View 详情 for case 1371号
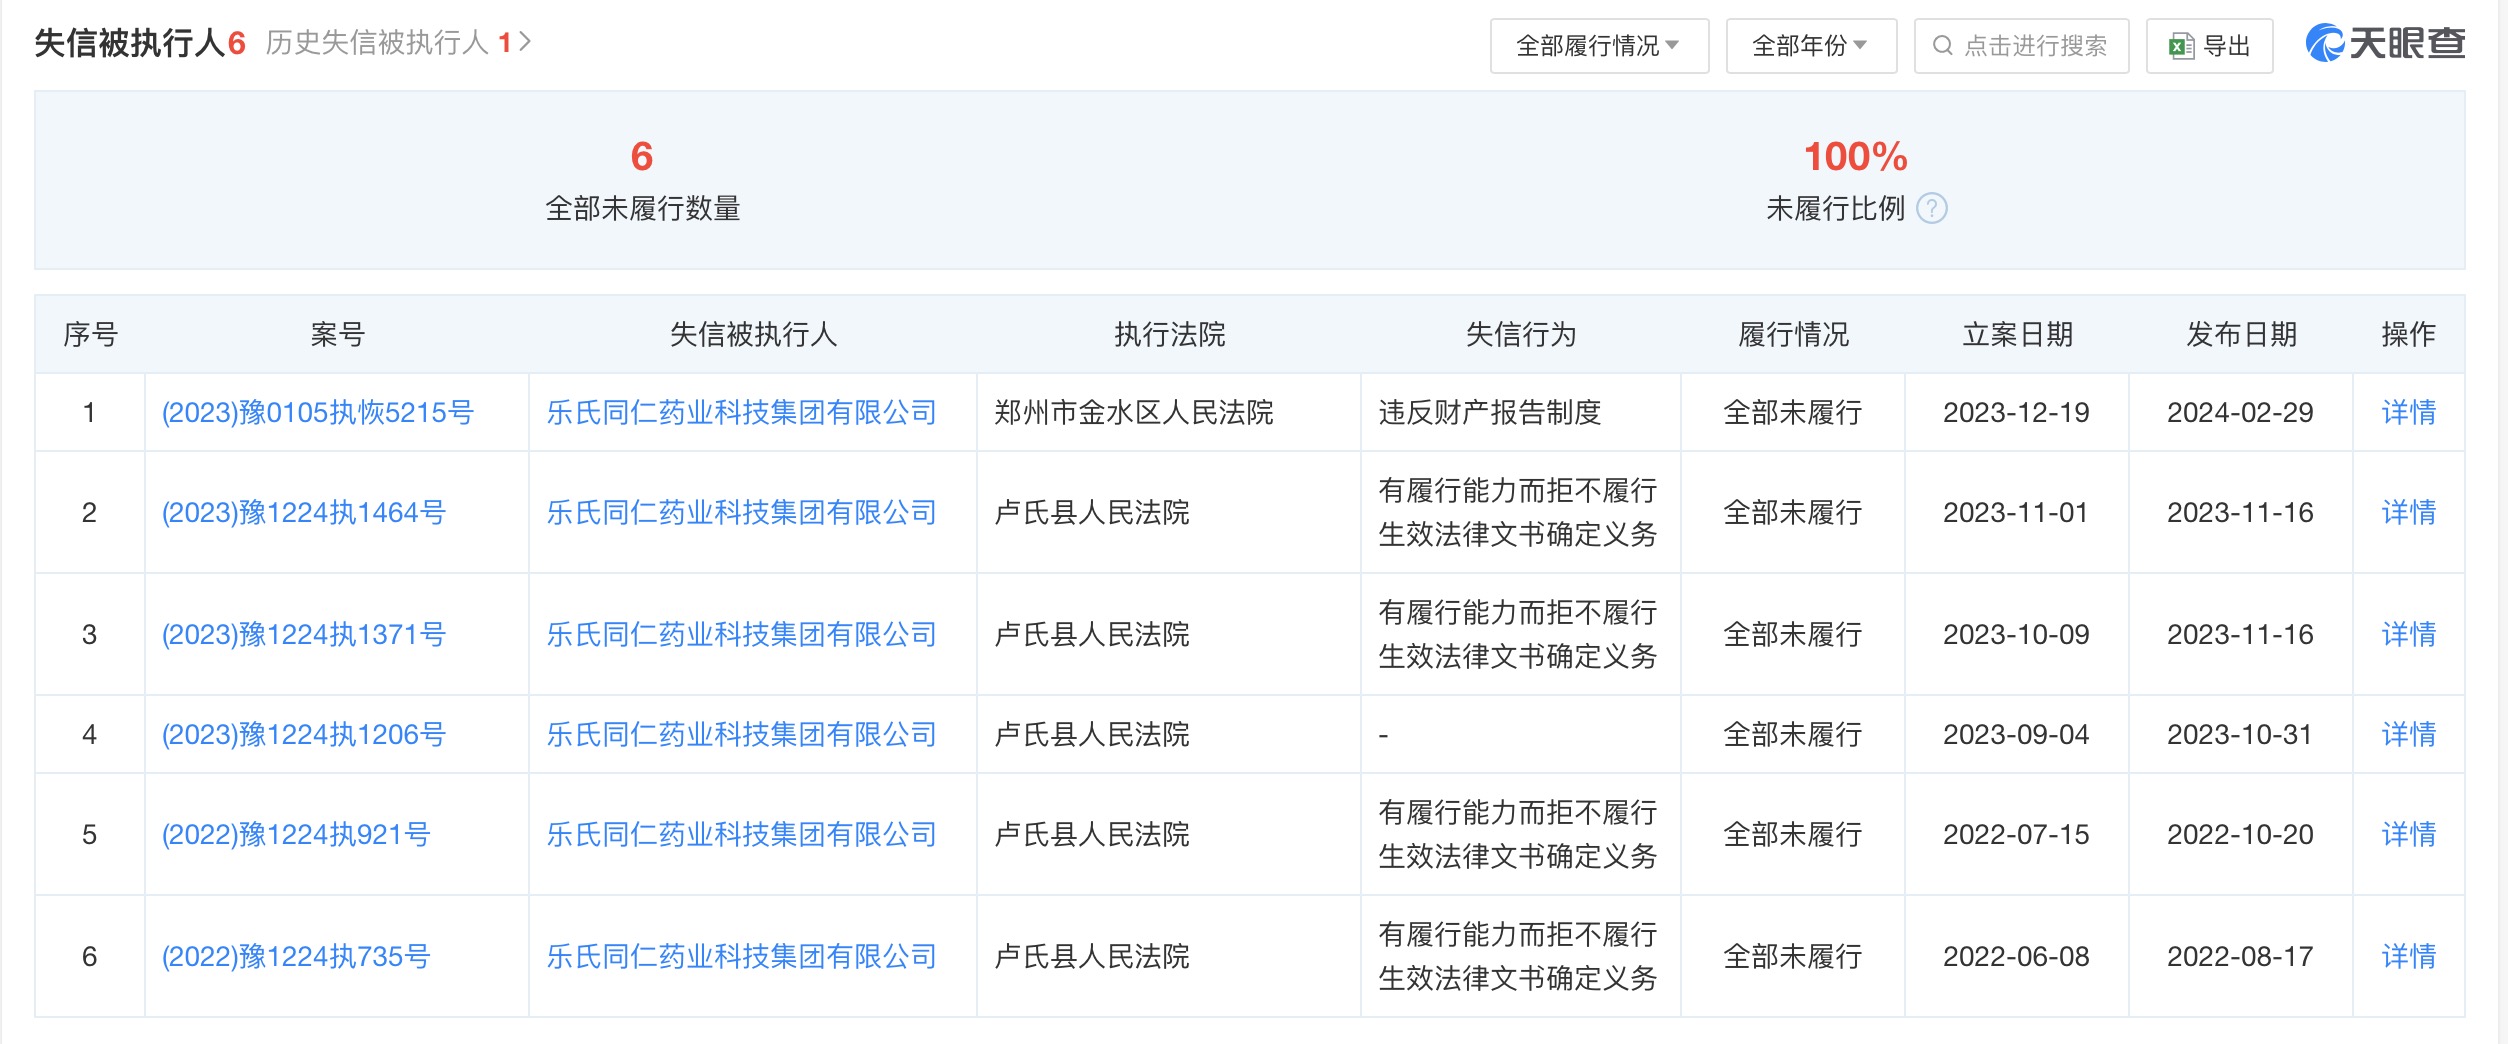 [x=2408, y=634]
